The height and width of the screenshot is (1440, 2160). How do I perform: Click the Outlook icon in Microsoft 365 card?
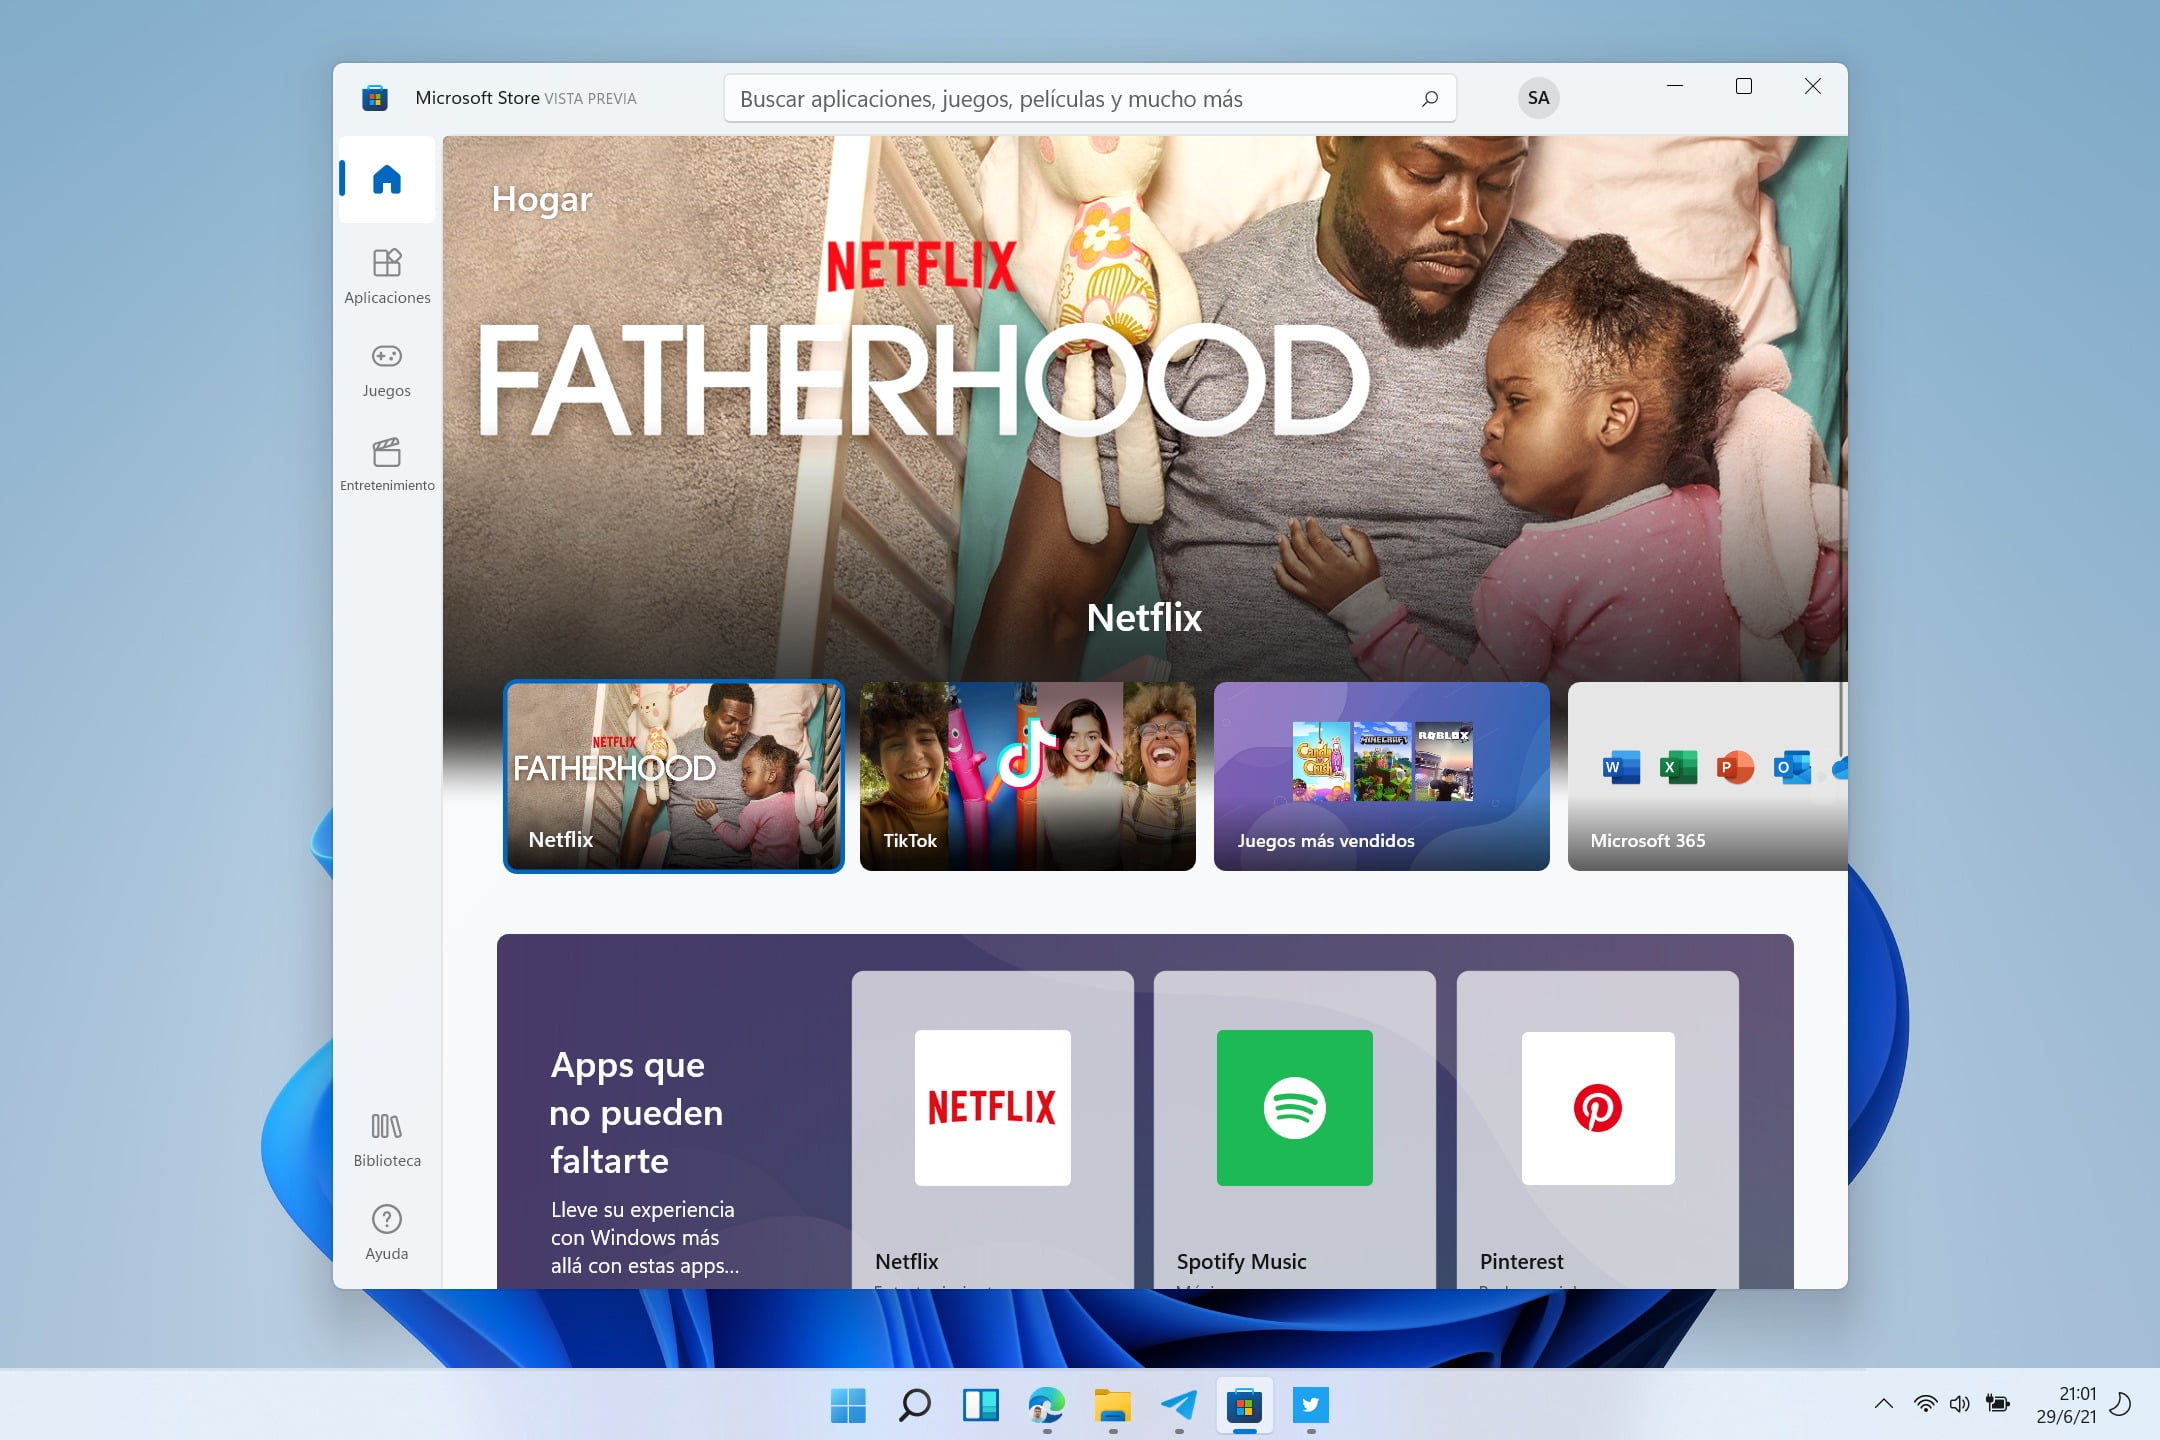point(1791,767)
